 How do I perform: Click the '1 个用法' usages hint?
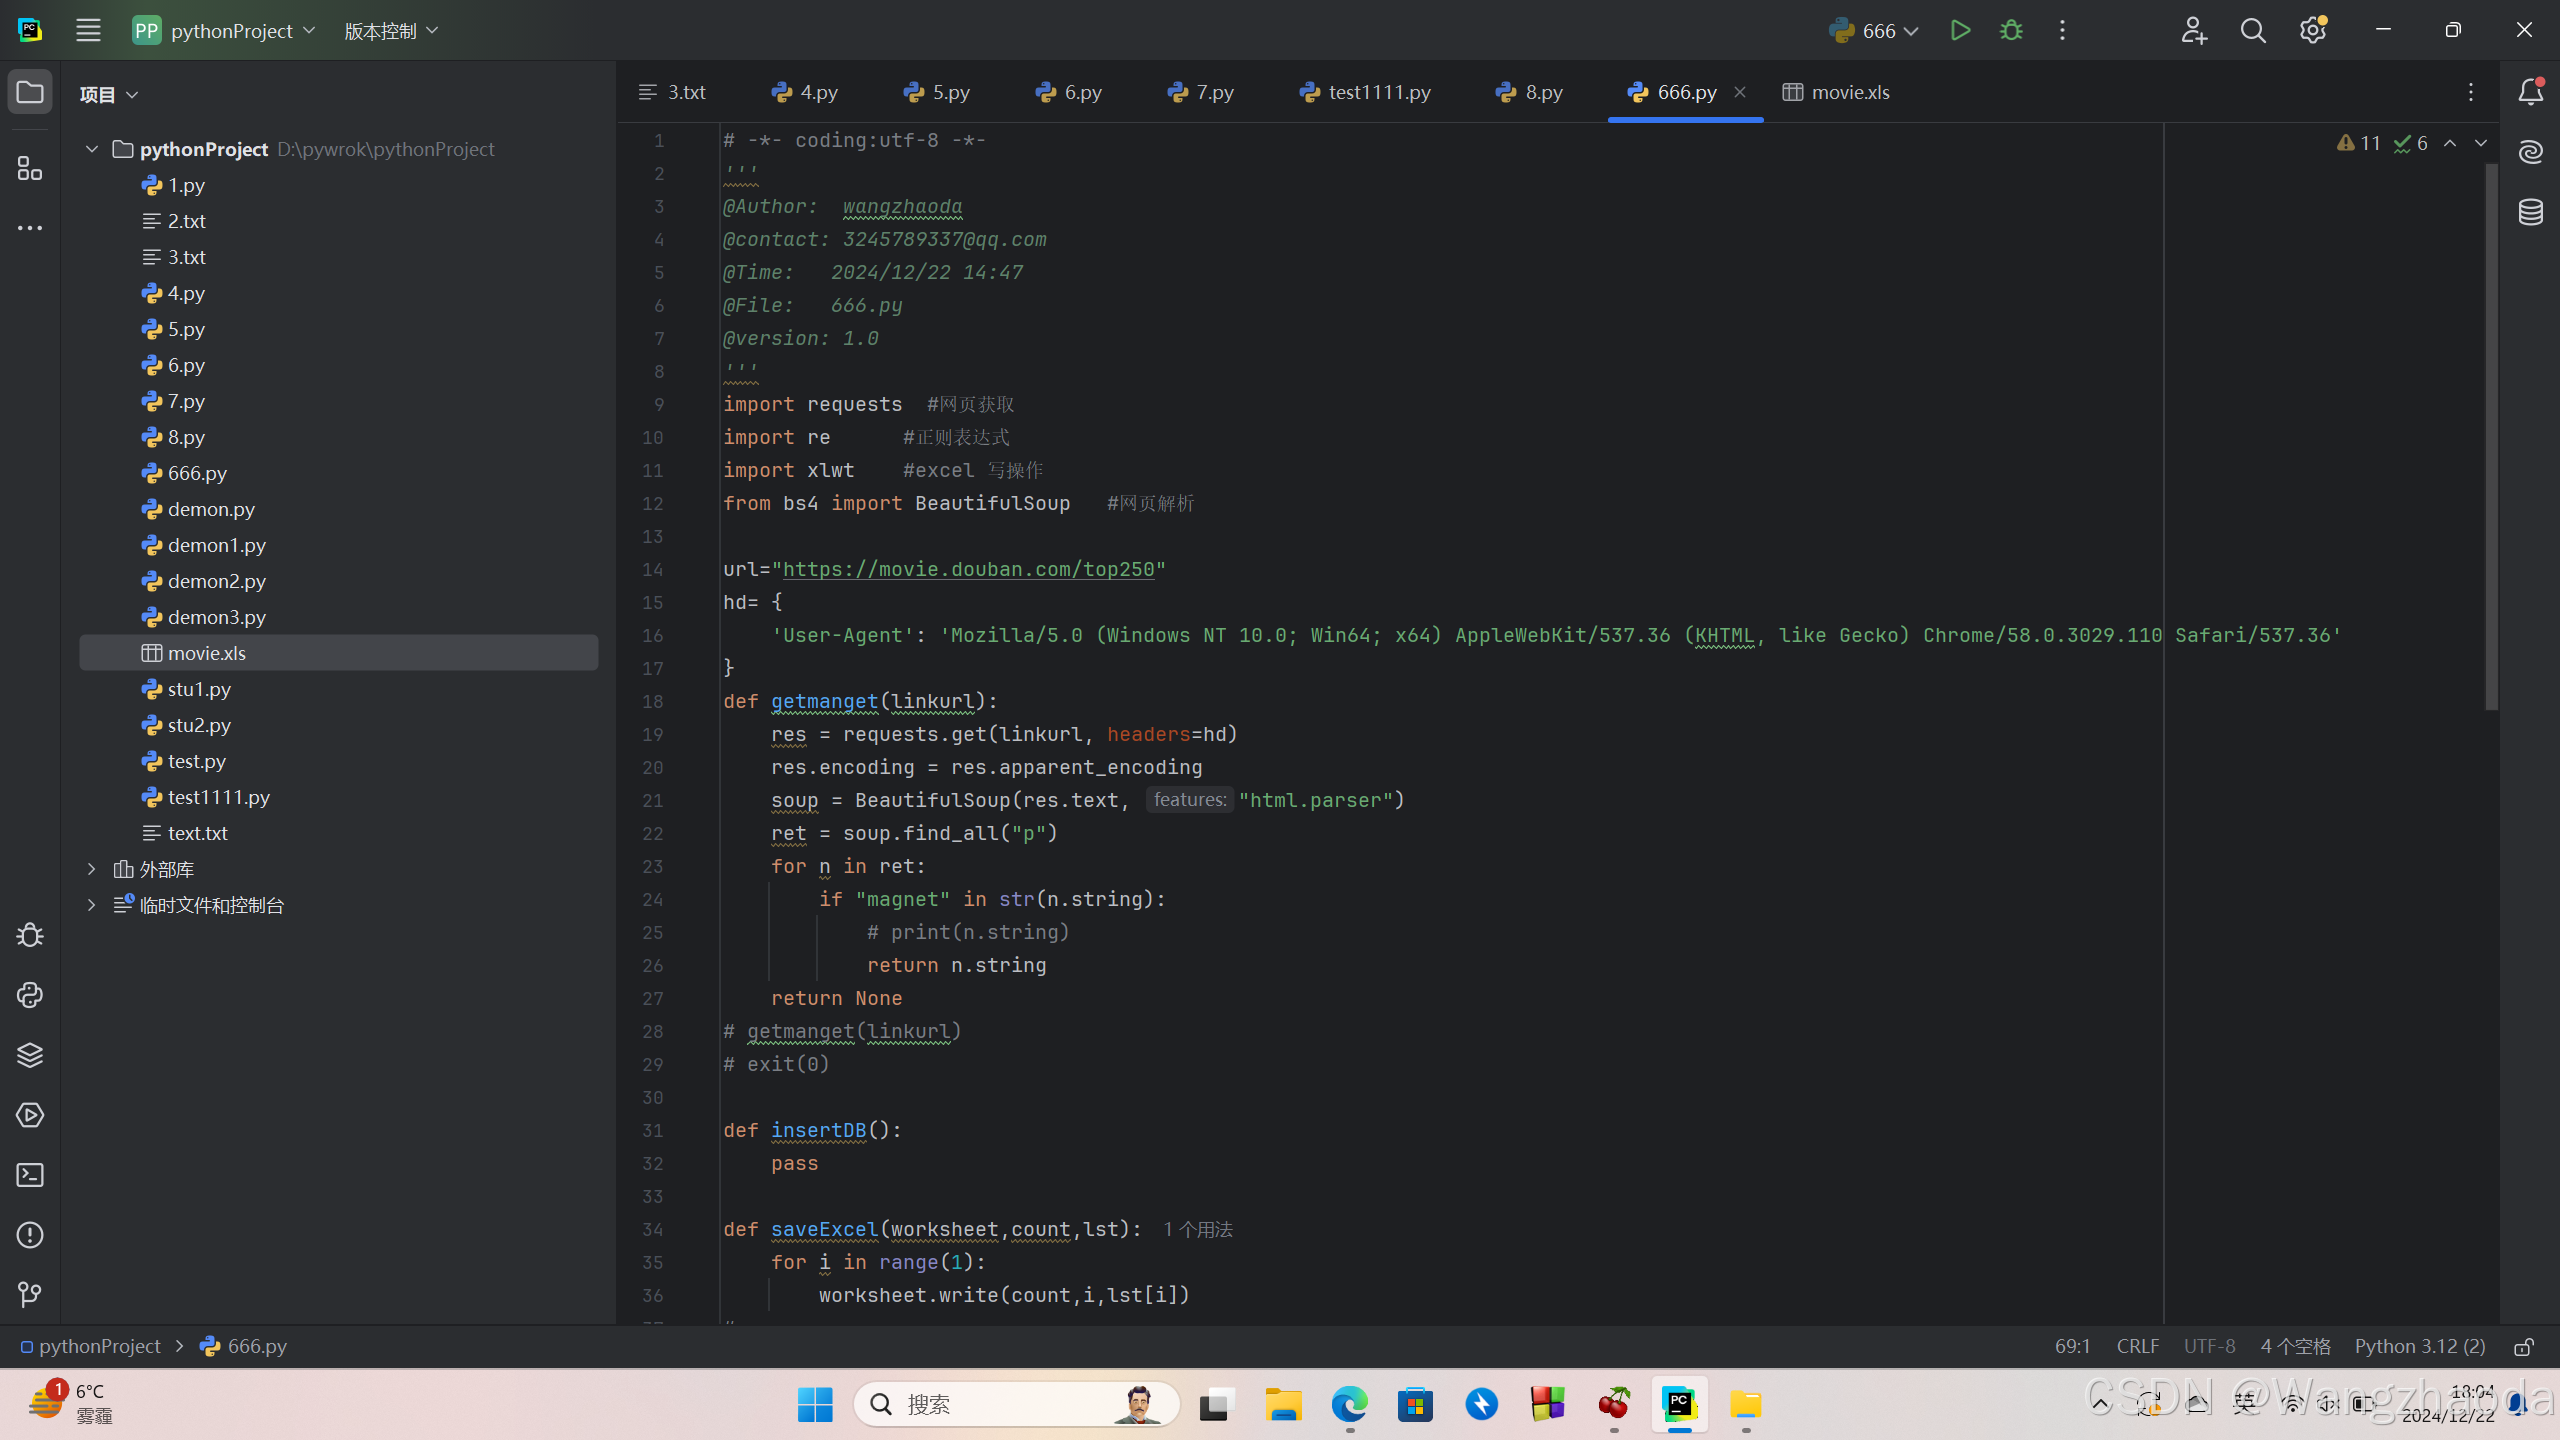[x=1198, y=1229]
